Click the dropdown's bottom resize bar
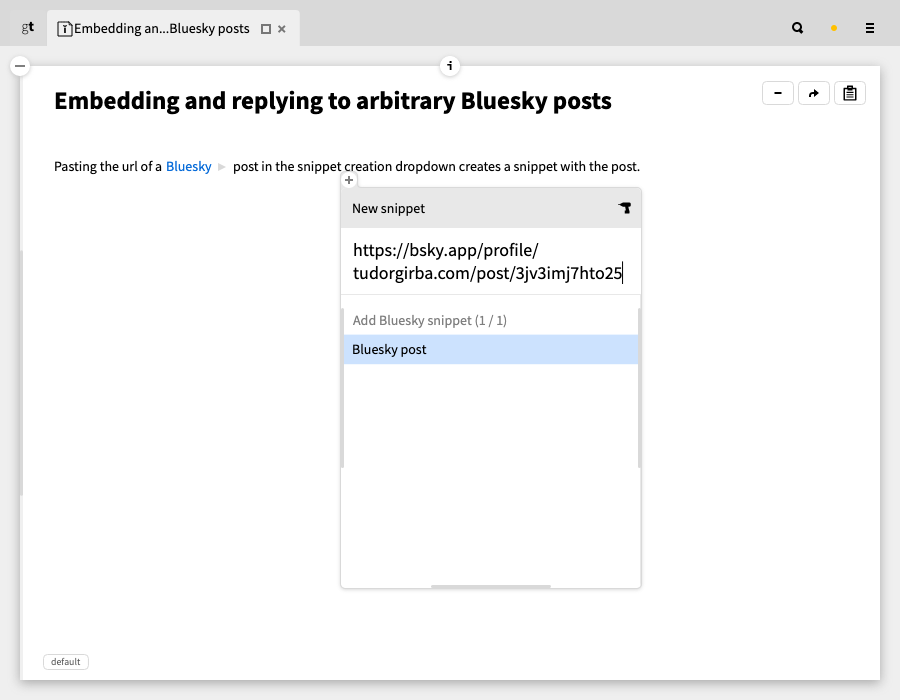 tap(491, 586)
